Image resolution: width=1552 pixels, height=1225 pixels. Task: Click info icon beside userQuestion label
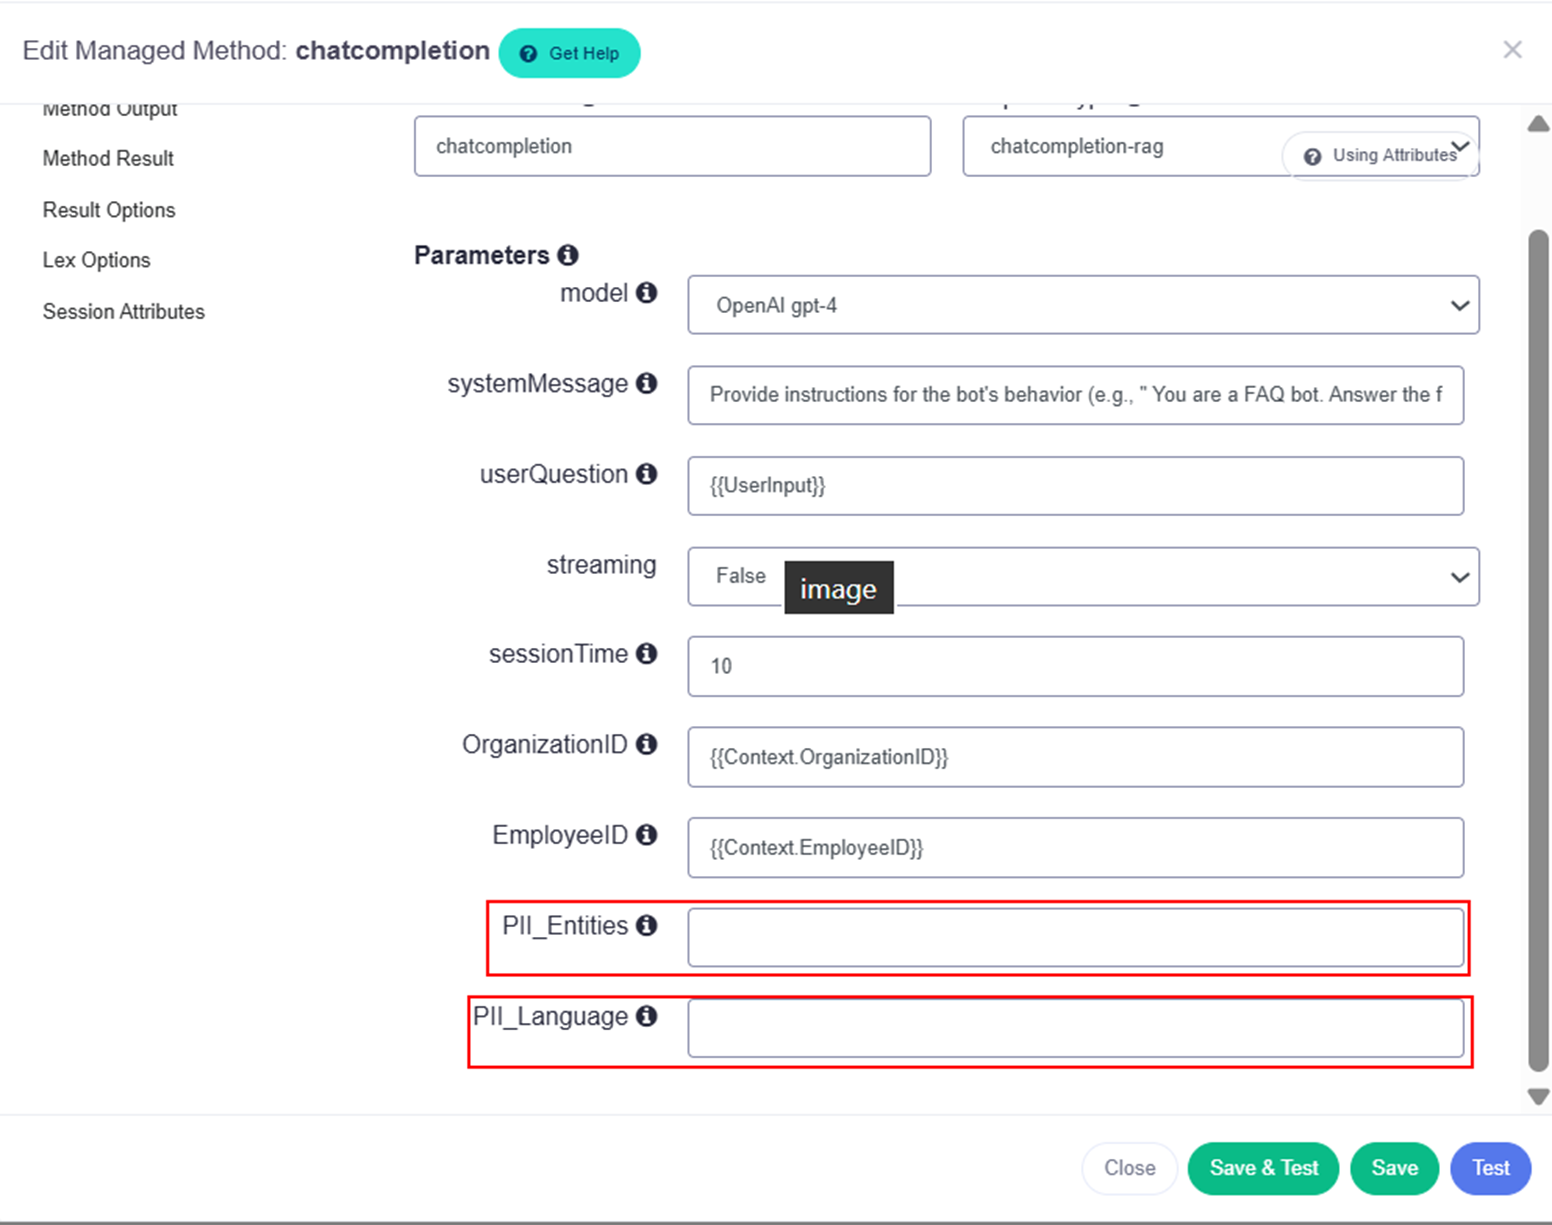647,473
